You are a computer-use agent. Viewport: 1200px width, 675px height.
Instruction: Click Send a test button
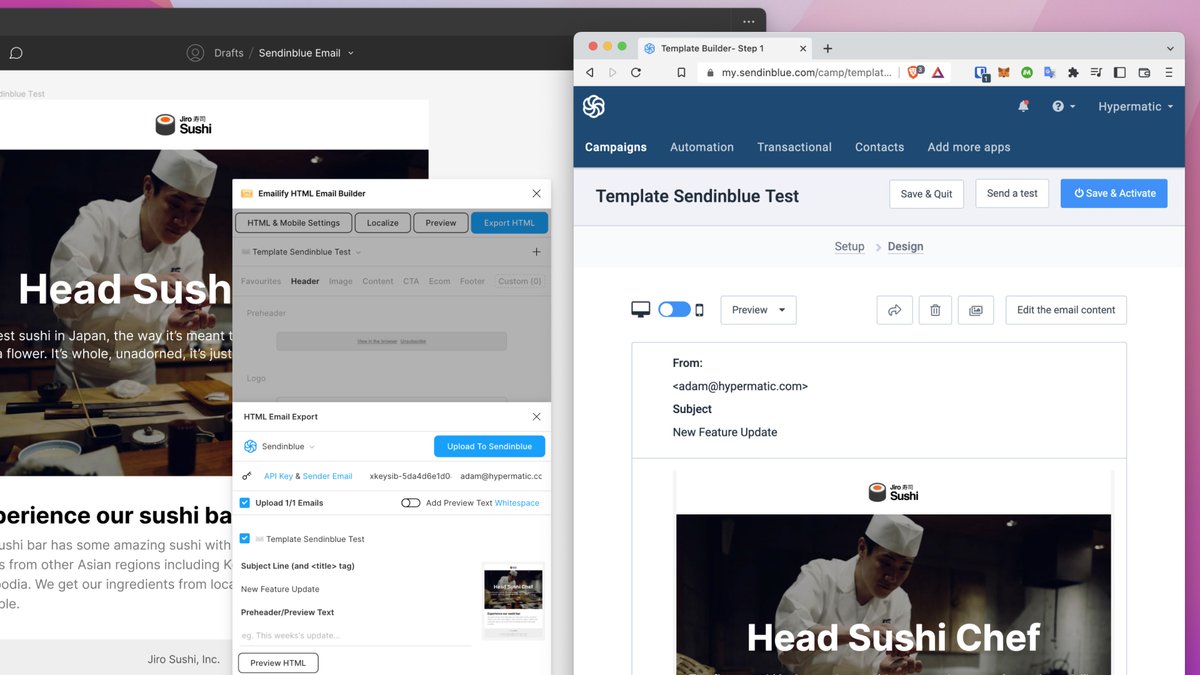(1012, 194)
